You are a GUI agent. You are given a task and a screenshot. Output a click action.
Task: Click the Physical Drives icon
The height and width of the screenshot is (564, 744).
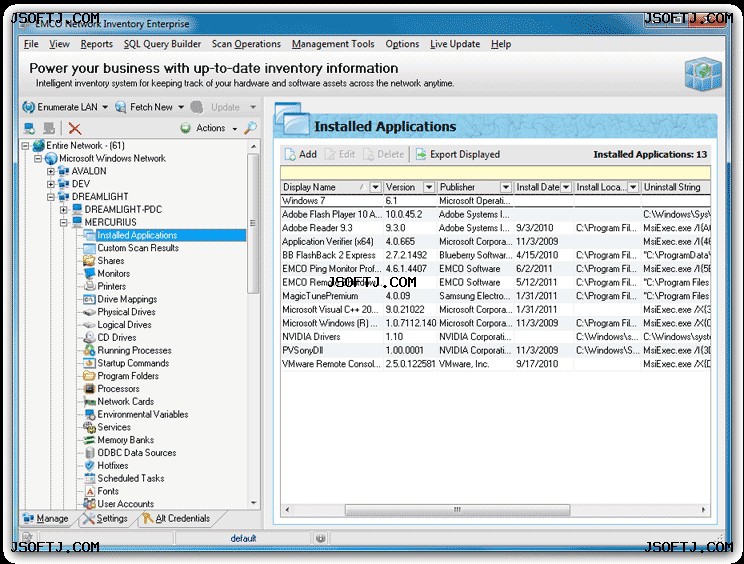(x=89, y=312)
